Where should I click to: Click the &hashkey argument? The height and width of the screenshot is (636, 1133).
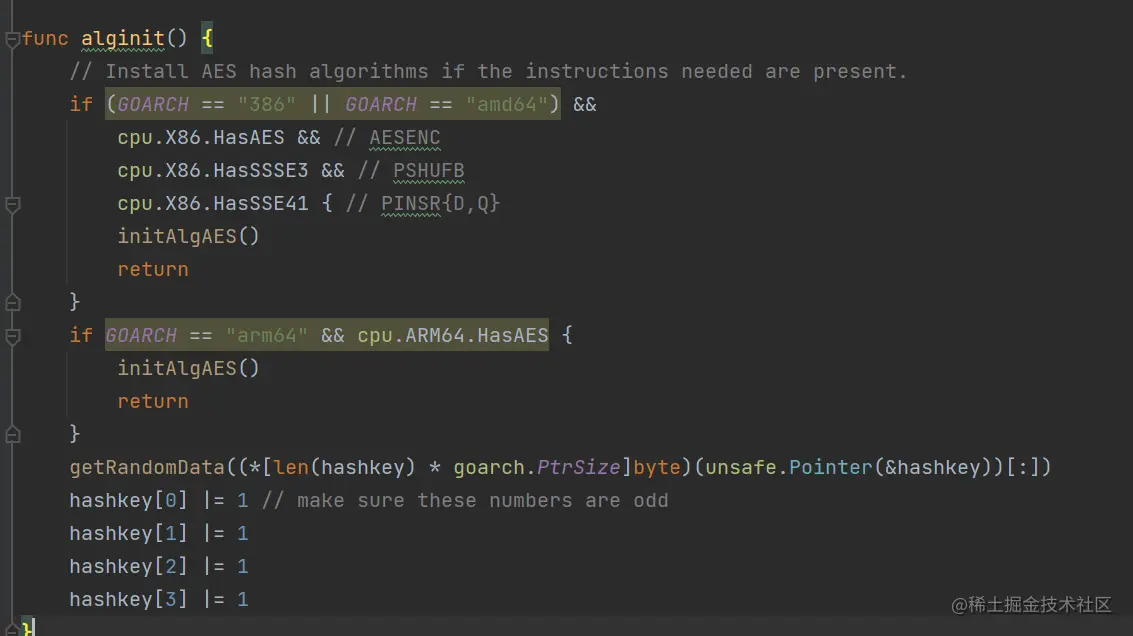[x=933, y=468]
